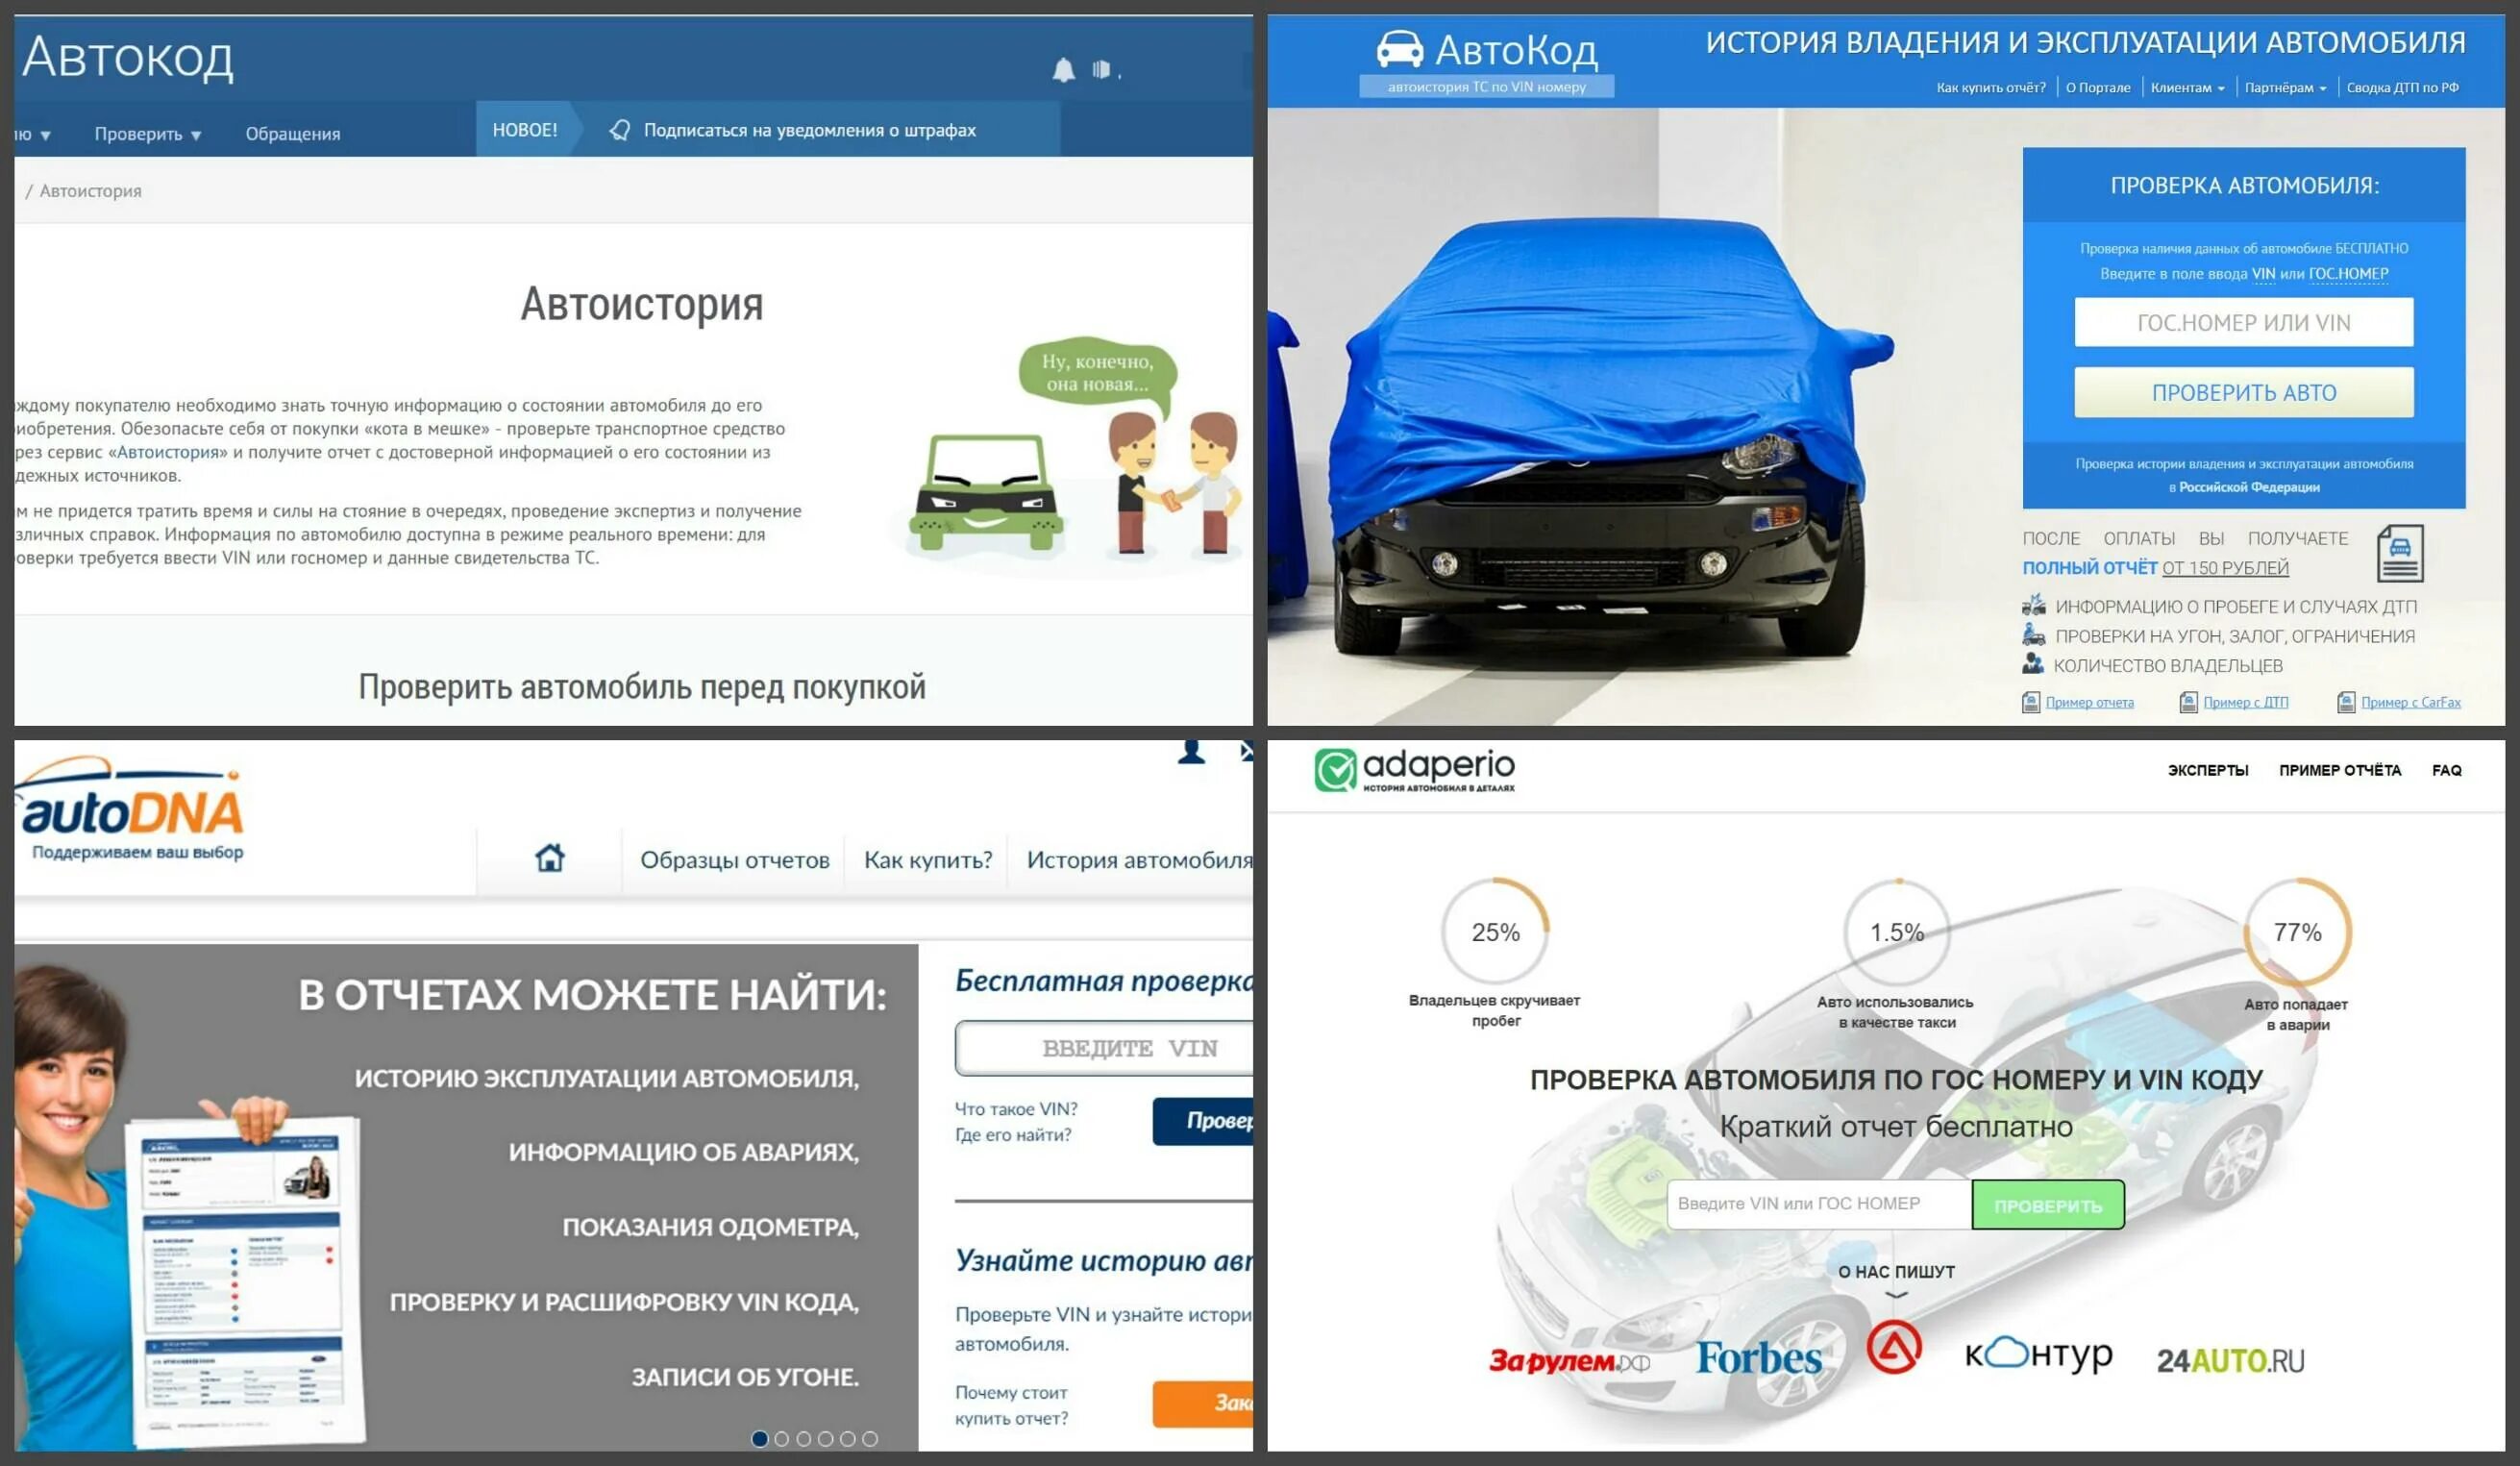Viewport: 2520px width, 1466px height.
Task: Expand the О НАС ПИШУТ chevron
Action: 1897,1296
